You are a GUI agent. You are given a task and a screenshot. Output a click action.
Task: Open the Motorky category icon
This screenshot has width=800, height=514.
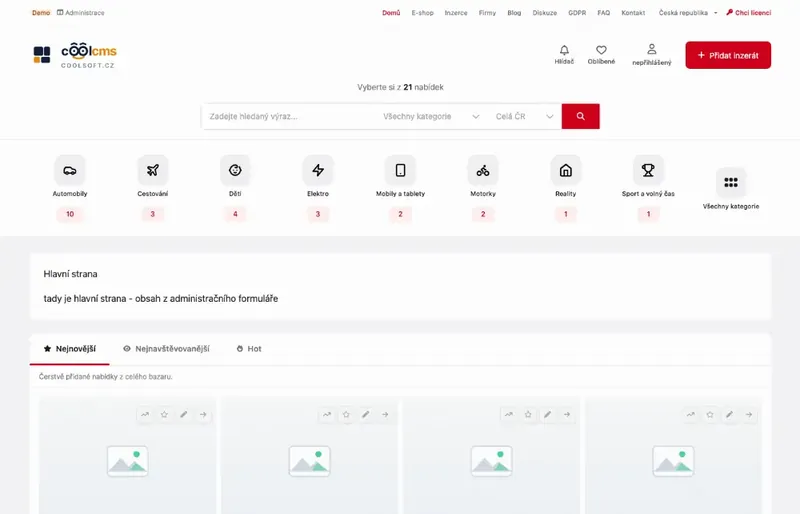[483, 170]
